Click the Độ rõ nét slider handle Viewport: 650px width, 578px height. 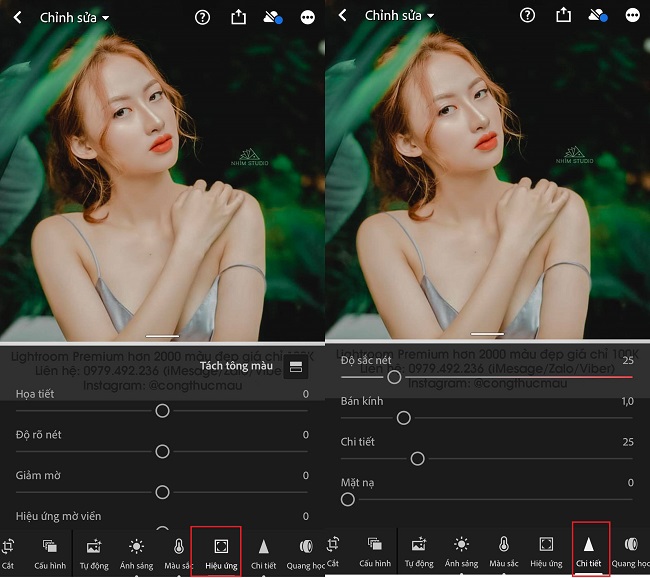click(x=162, y=452)
